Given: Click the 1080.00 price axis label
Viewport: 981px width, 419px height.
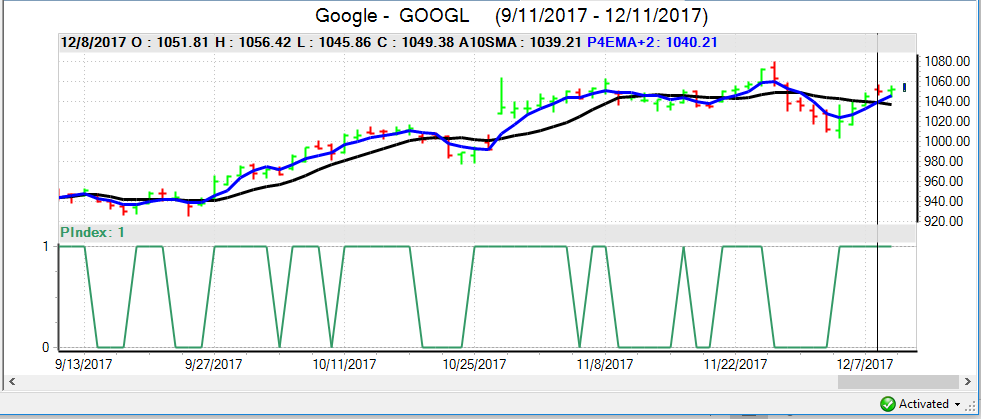Looking at the screenshot, I should point(945,61).
